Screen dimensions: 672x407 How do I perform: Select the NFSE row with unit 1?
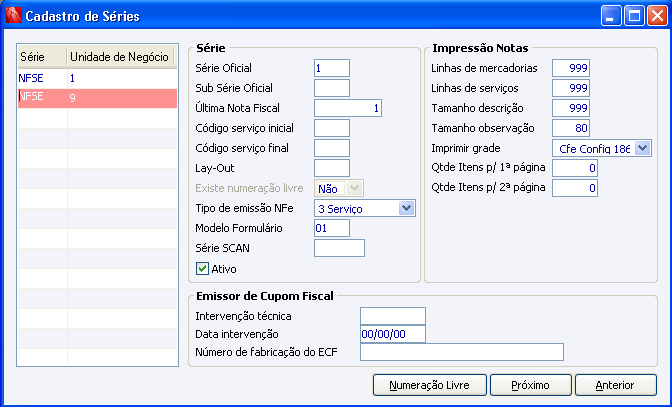pyautogui.click(x=97, y=78)
